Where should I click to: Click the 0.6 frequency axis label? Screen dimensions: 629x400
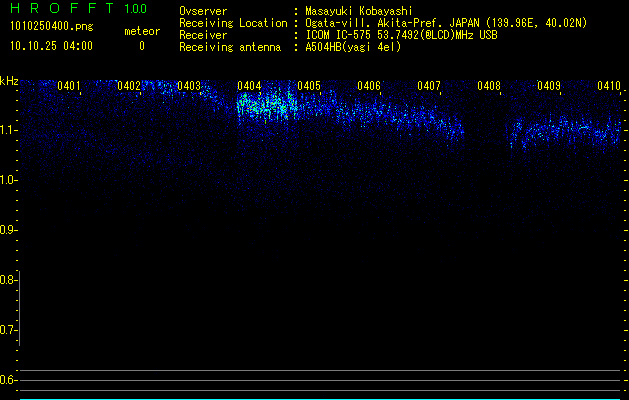click(x=8, y=380)
